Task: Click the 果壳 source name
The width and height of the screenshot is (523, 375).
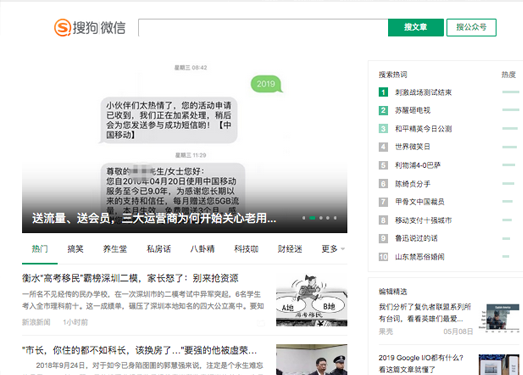Action: (x=386, y=332)
